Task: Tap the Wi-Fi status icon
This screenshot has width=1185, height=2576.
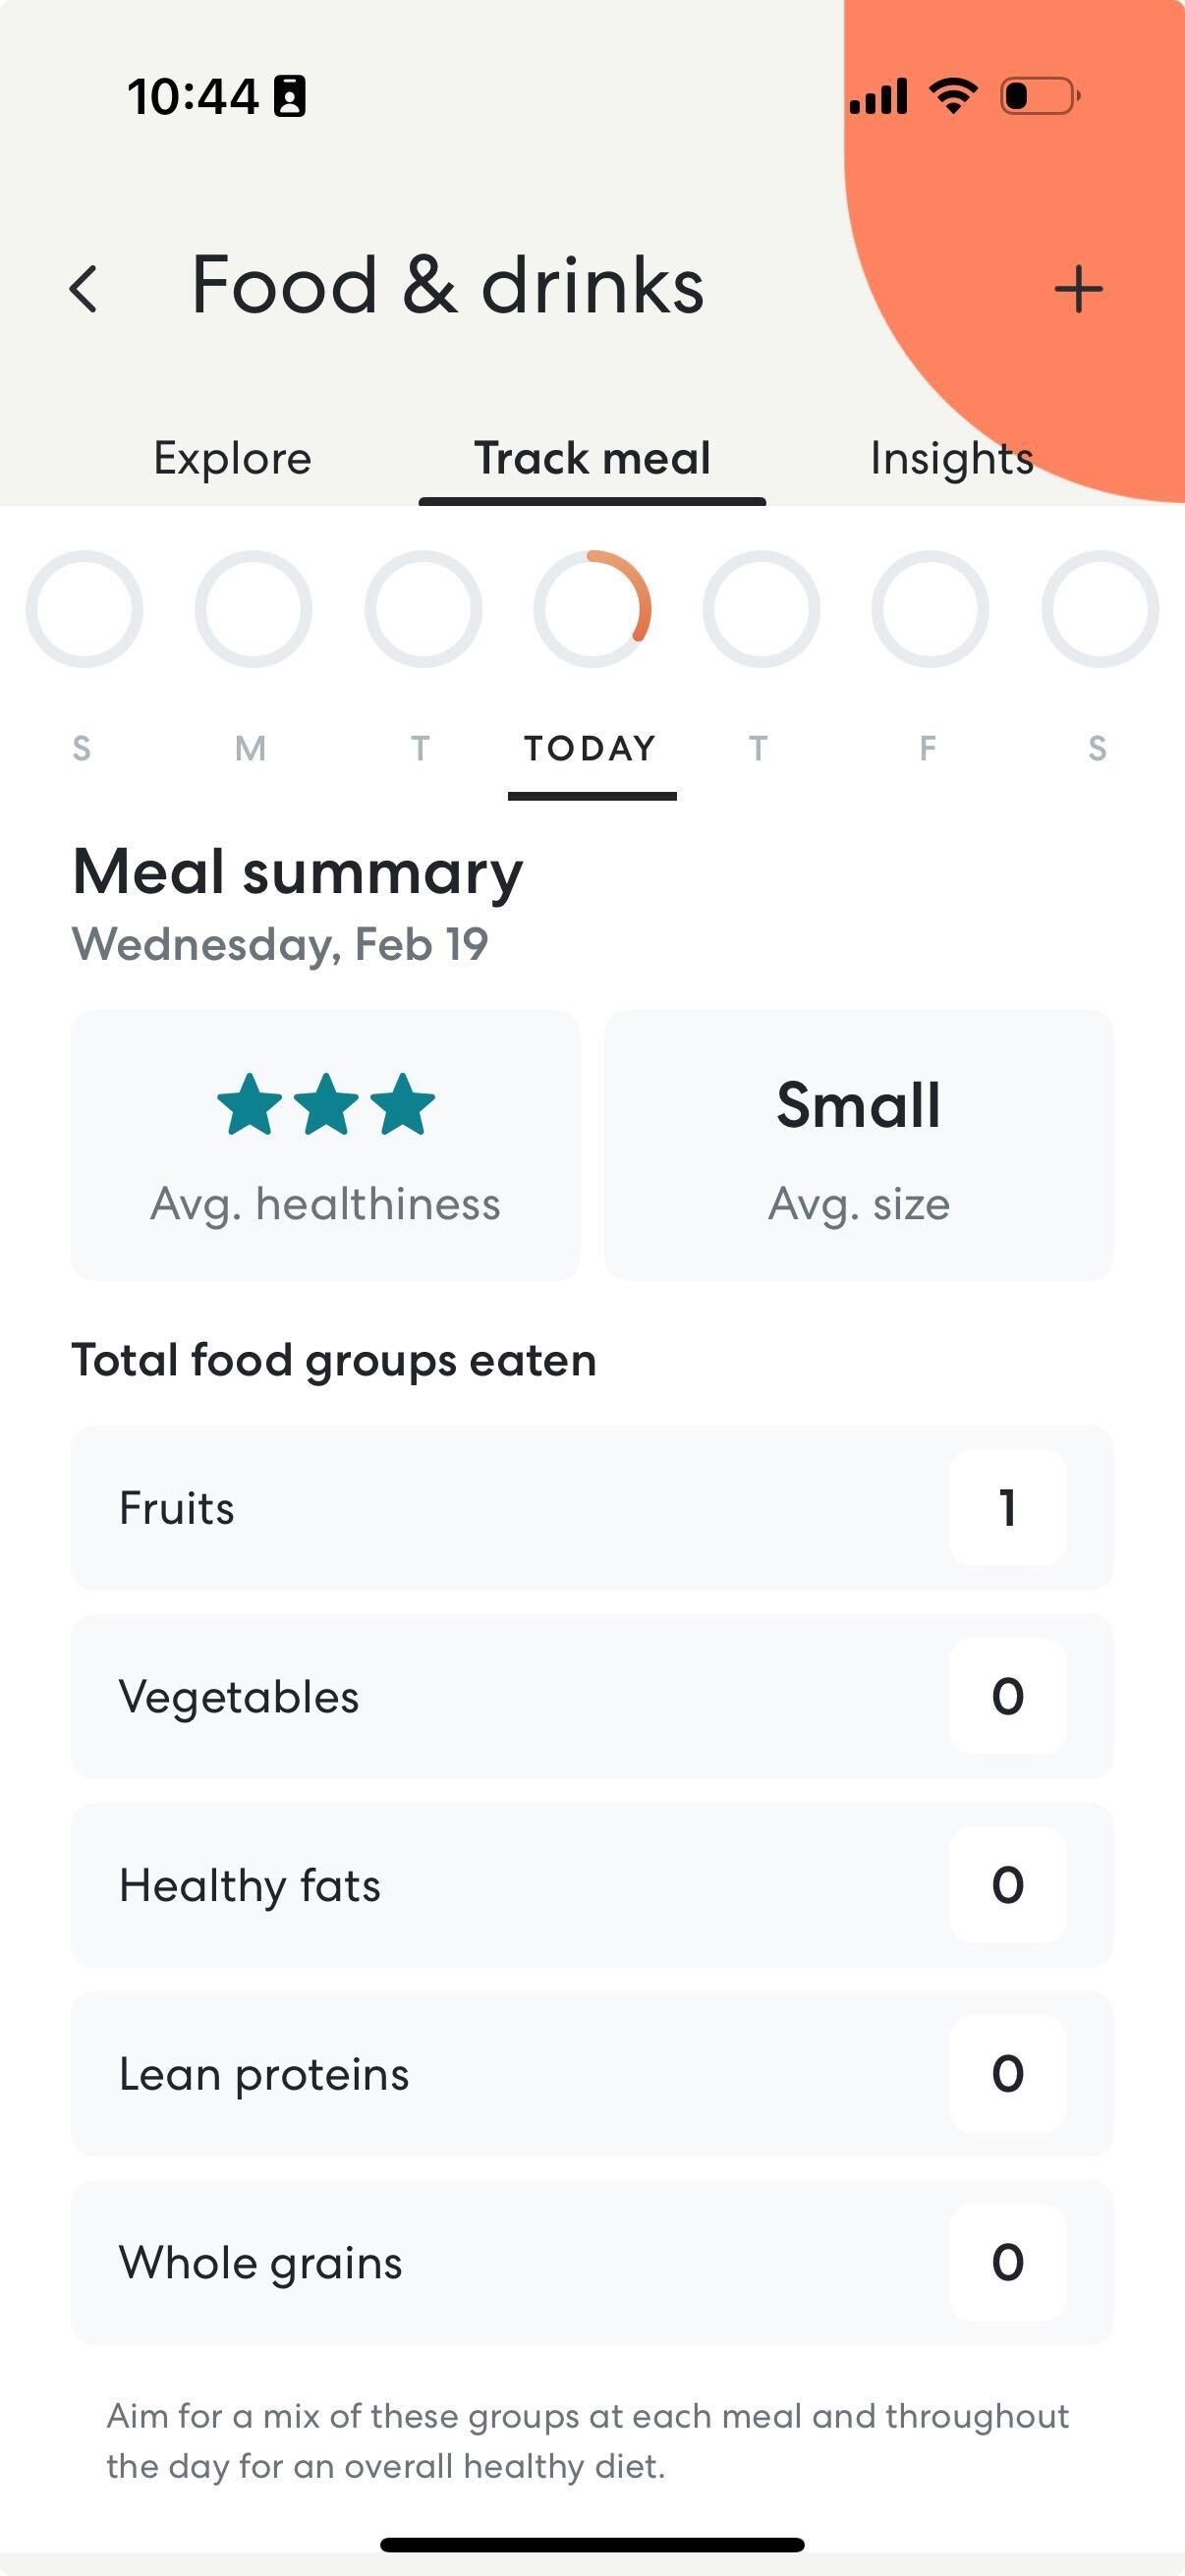Action: pos(953,96)
